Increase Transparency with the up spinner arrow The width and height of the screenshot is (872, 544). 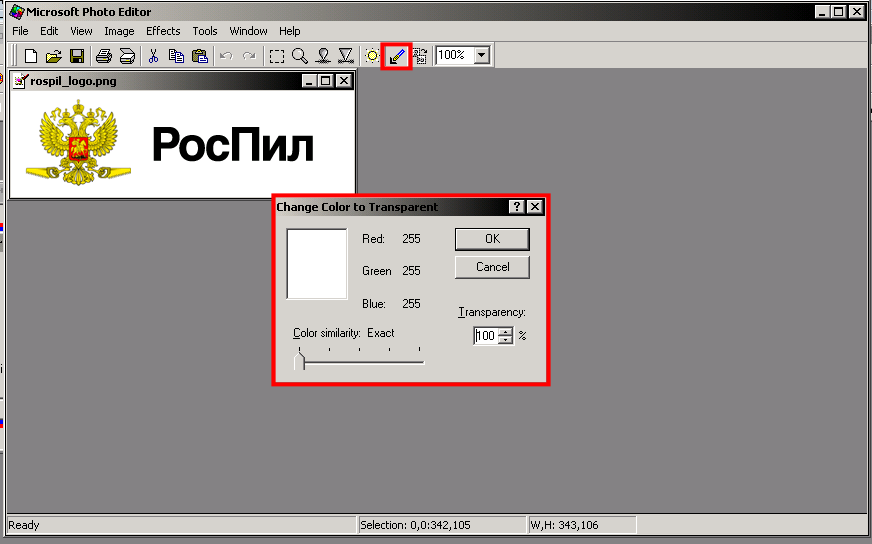506,332
